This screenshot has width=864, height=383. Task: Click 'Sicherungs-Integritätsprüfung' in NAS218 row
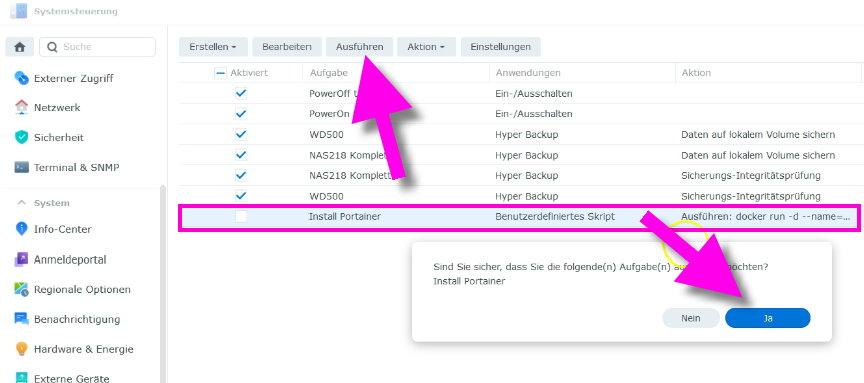[750, 176]
